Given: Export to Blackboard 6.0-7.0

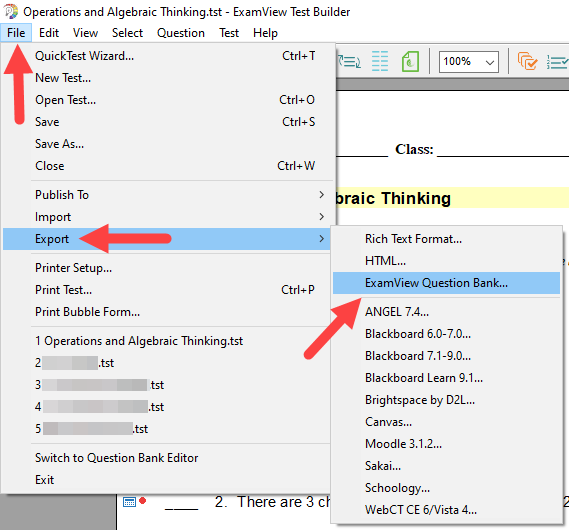Looking at the screenshot, I should tap(446, 334).
